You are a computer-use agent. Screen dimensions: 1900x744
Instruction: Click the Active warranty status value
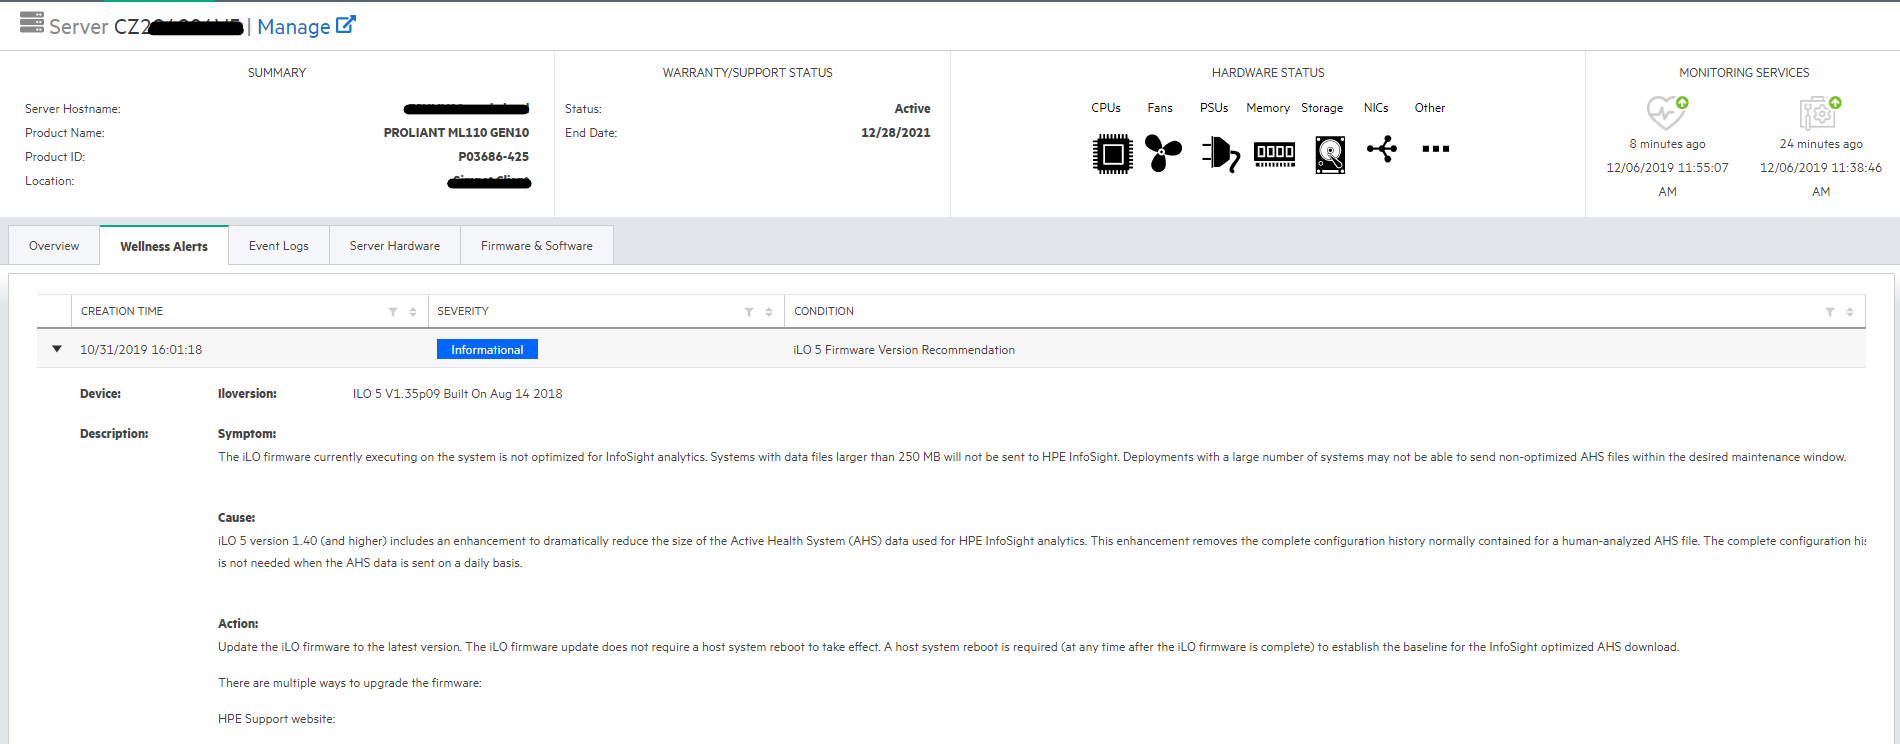tap(912, 109)
